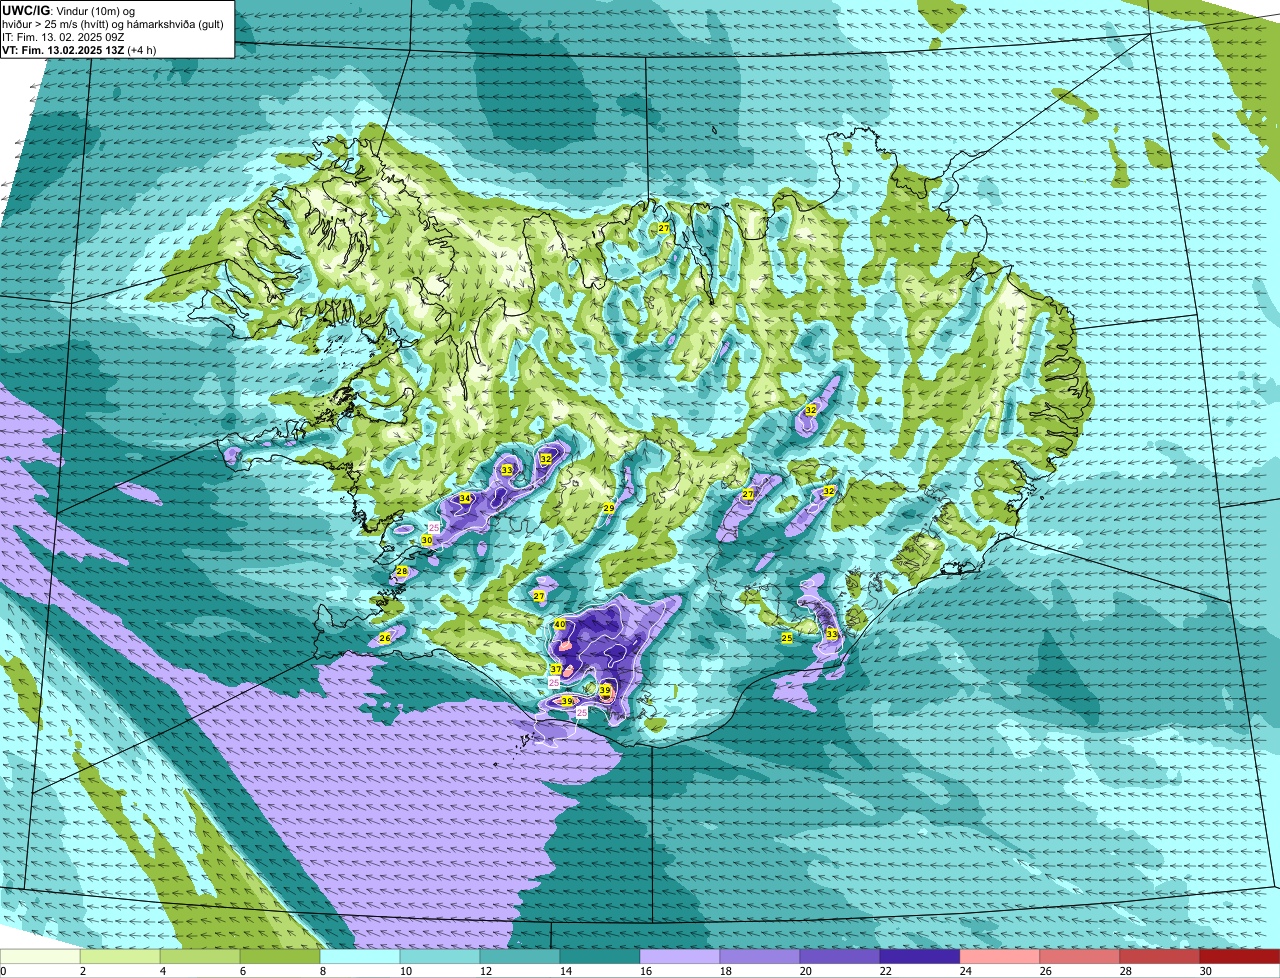Click legend tick label 4
This screenshot has width=1280, height=978.
[x=164, y=971]
